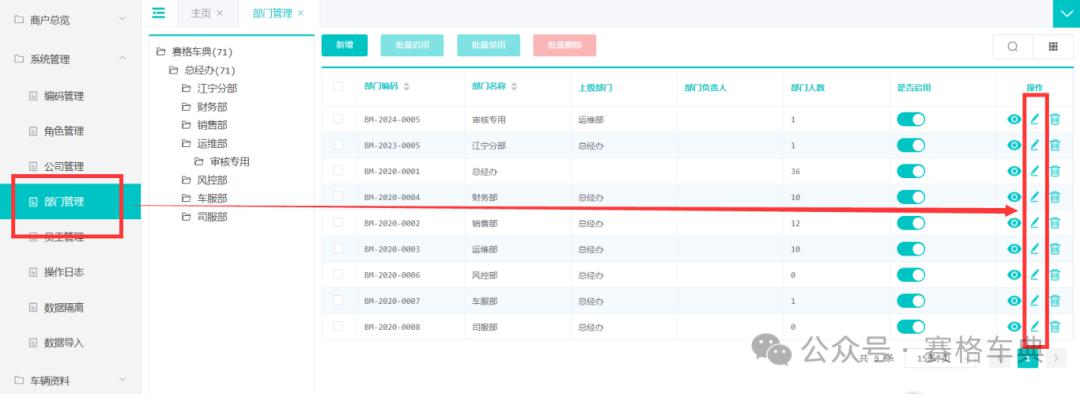Open the search icon above the table
This screenshot has height=394, width=1080.
1012,46
